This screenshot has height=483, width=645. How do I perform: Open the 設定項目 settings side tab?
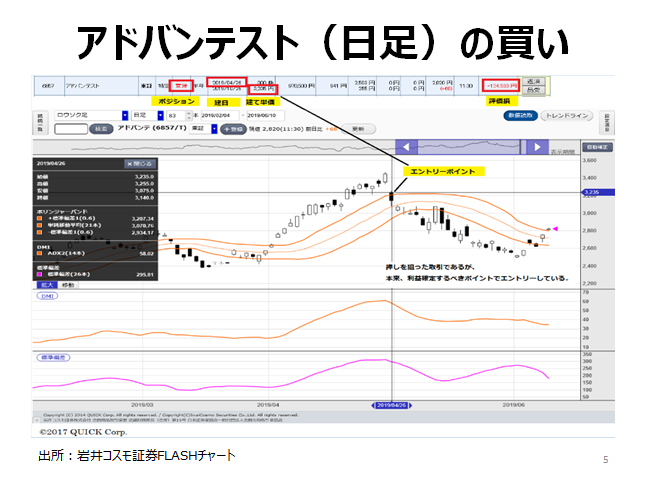pos(607,123)
